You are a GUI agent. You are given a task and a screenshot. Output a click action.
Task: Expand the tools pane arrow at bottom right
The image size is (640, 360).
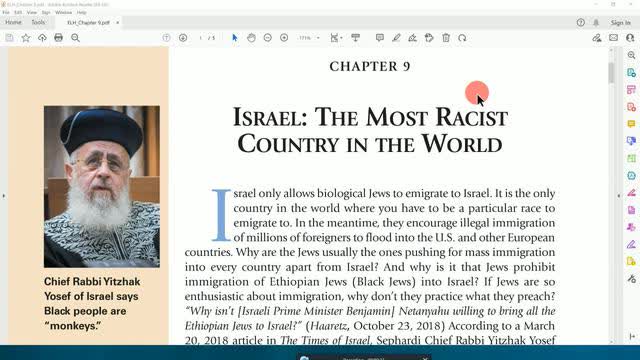pyautogui.click(x=631, y=336)
